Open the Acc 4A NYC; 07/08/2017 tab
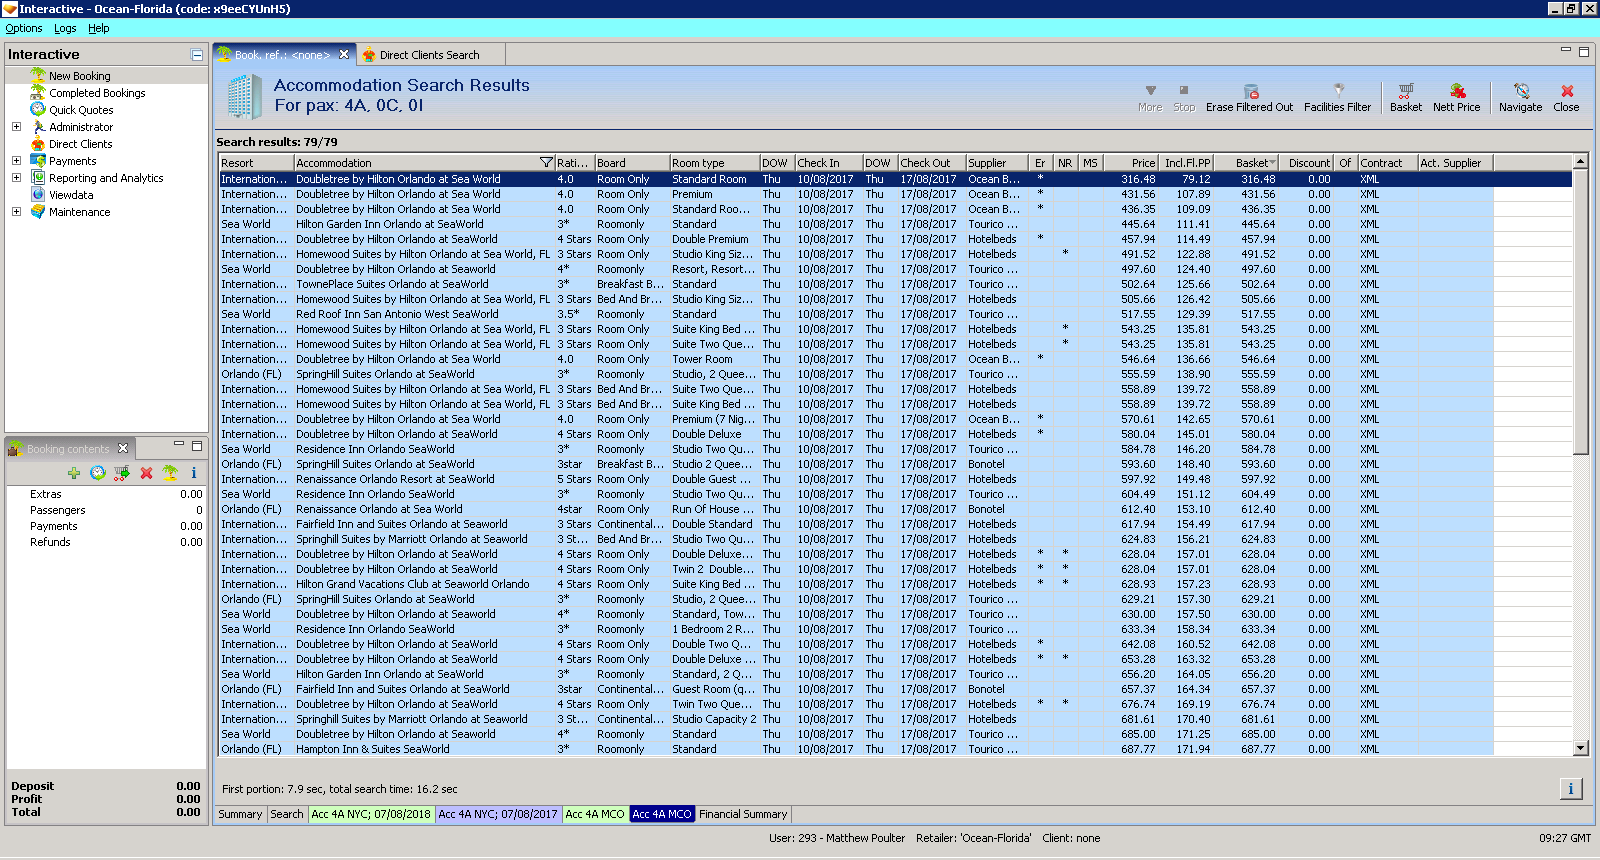 498,814
